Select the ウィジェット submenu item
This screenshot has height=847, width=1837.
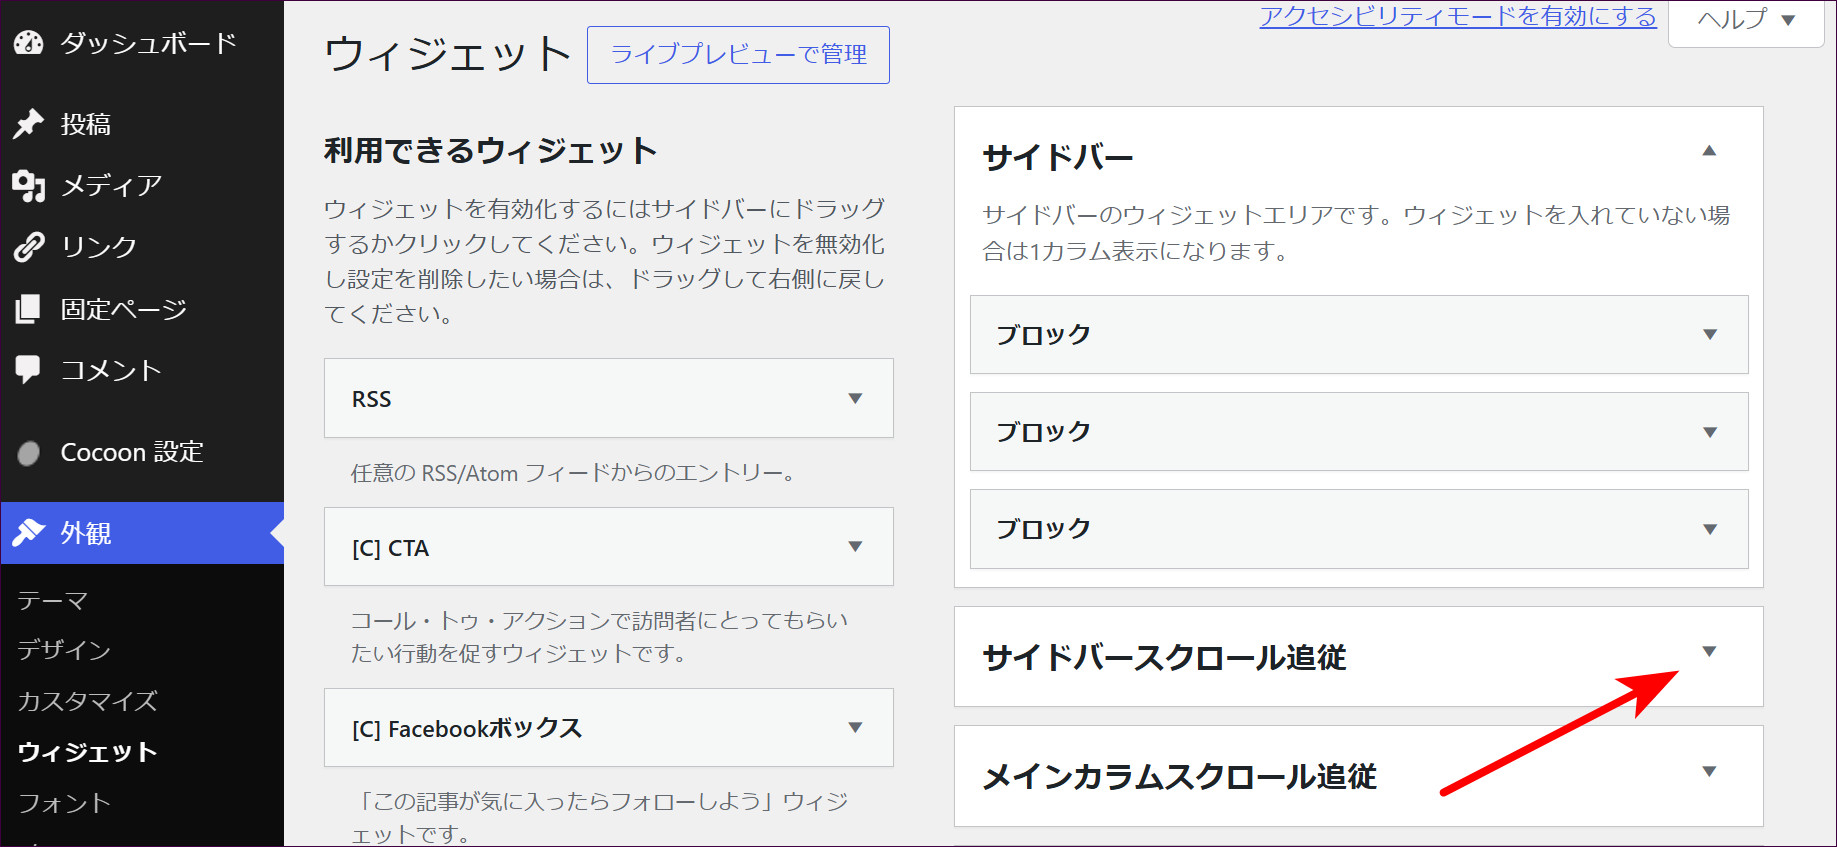88,752
